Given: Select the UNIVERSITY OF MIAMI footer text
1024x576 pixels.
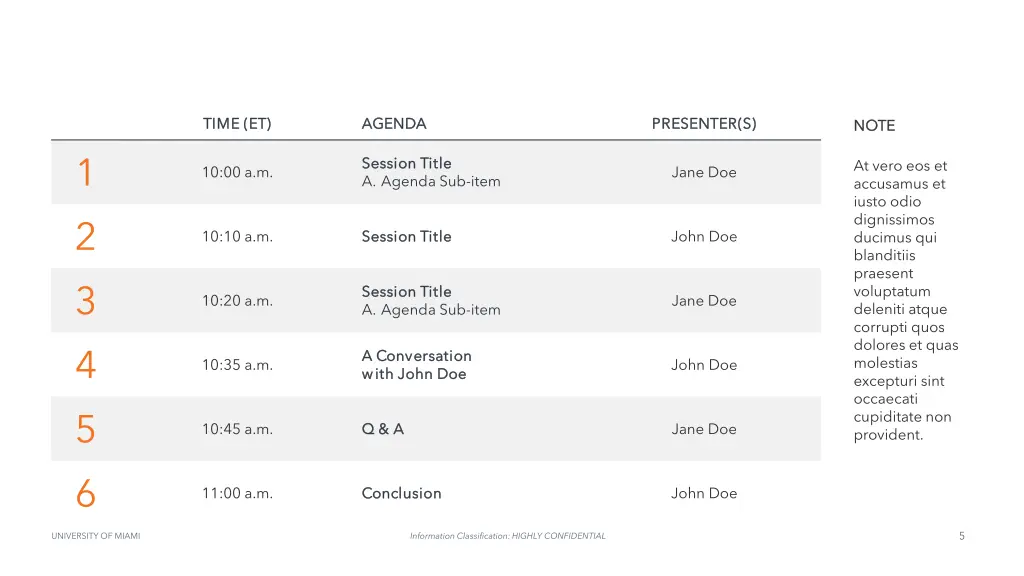Looking at the screenshot, I should (x=96, y=536).
